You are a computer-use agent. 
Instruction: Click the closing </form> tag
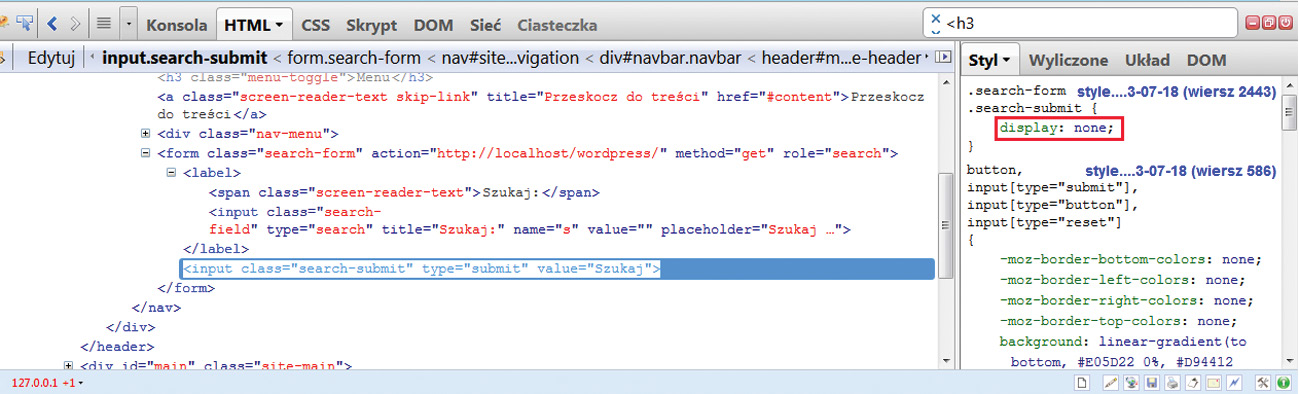(186, 288)
